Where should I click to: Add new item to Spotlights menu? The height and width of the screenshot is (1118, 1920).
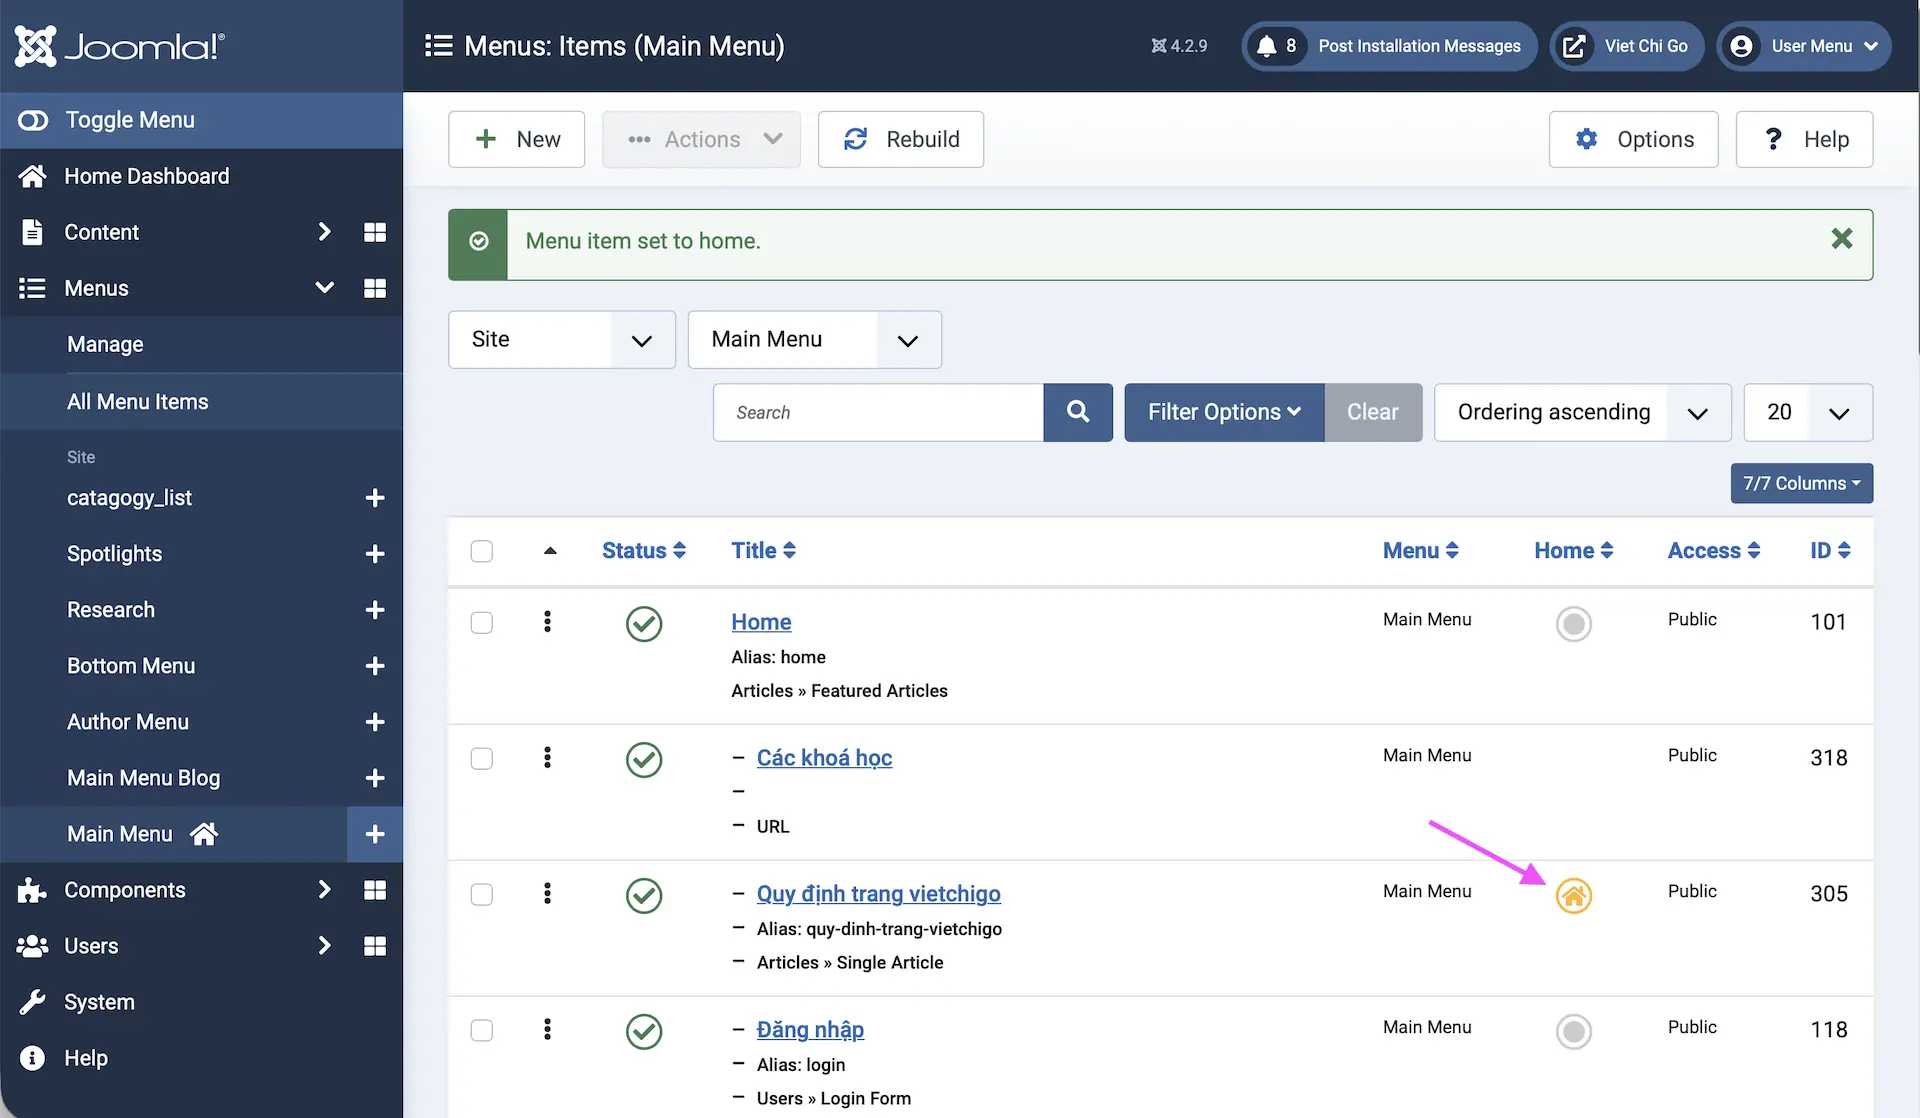pos(375,554)
